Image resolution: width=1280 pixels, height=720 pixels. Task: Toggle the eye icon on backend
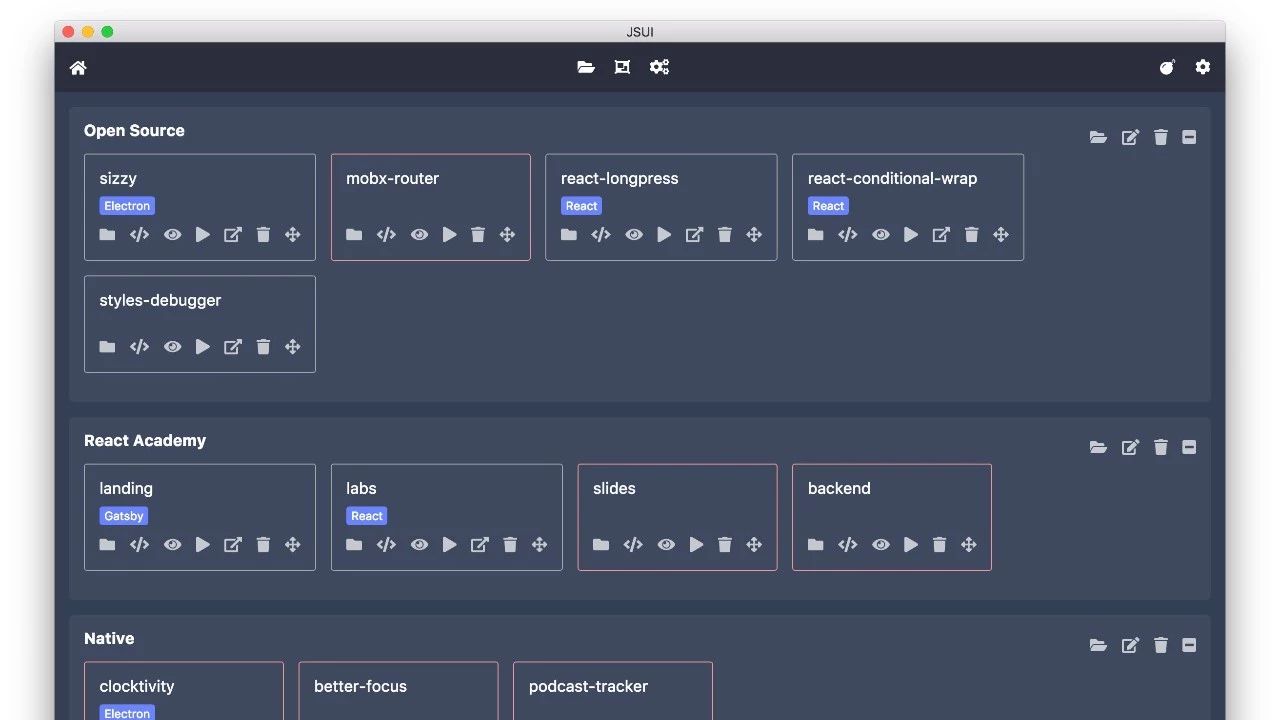(881, 544)
